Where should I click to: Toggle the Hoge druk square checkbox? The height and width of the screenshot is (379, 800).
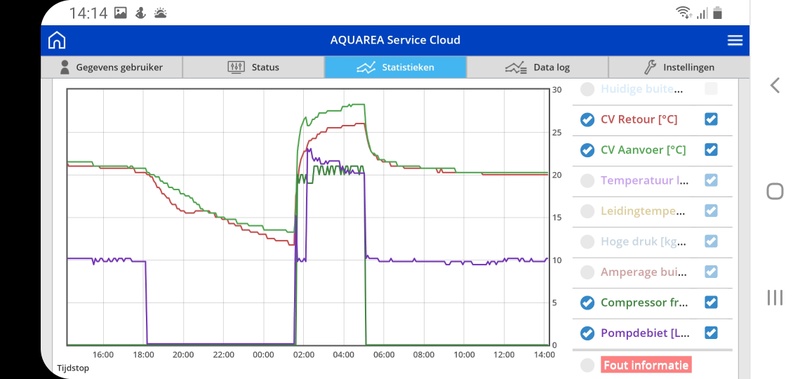point(711,241)
